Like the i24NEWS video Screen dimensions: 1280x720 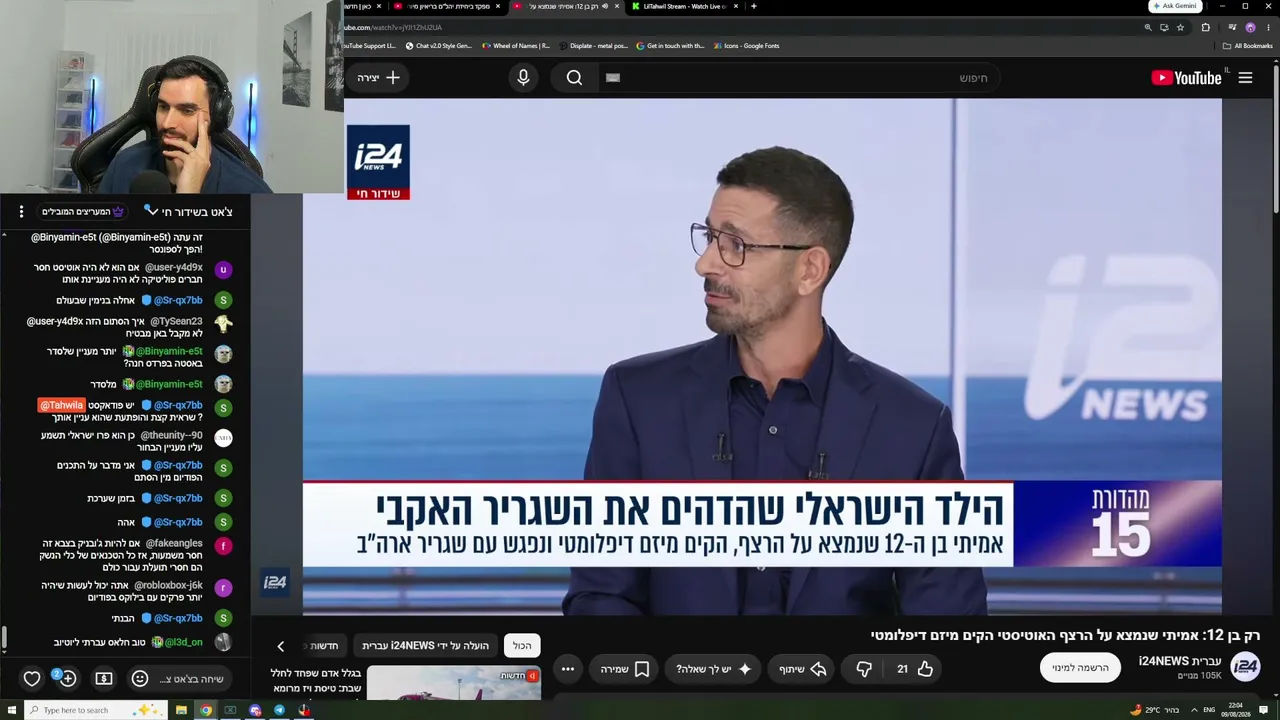pyautogui.click(x=915, y=669)
